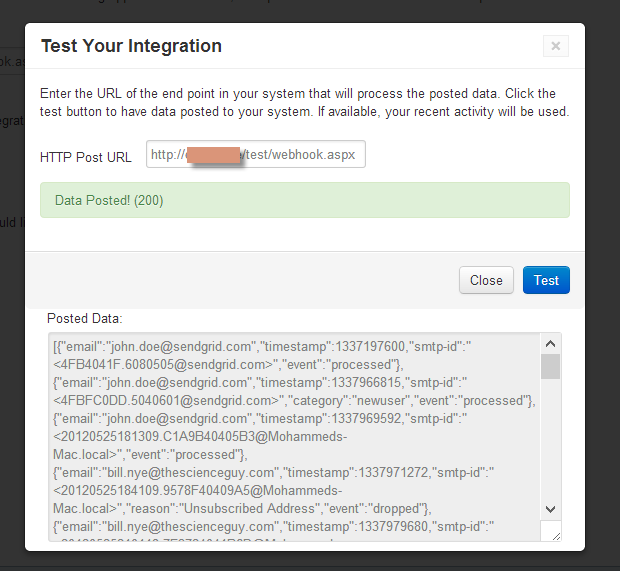This screenshot has height=571, width=620.
Task: Click the line with timestamp 1337971272
Action: (x=273, y=473)
